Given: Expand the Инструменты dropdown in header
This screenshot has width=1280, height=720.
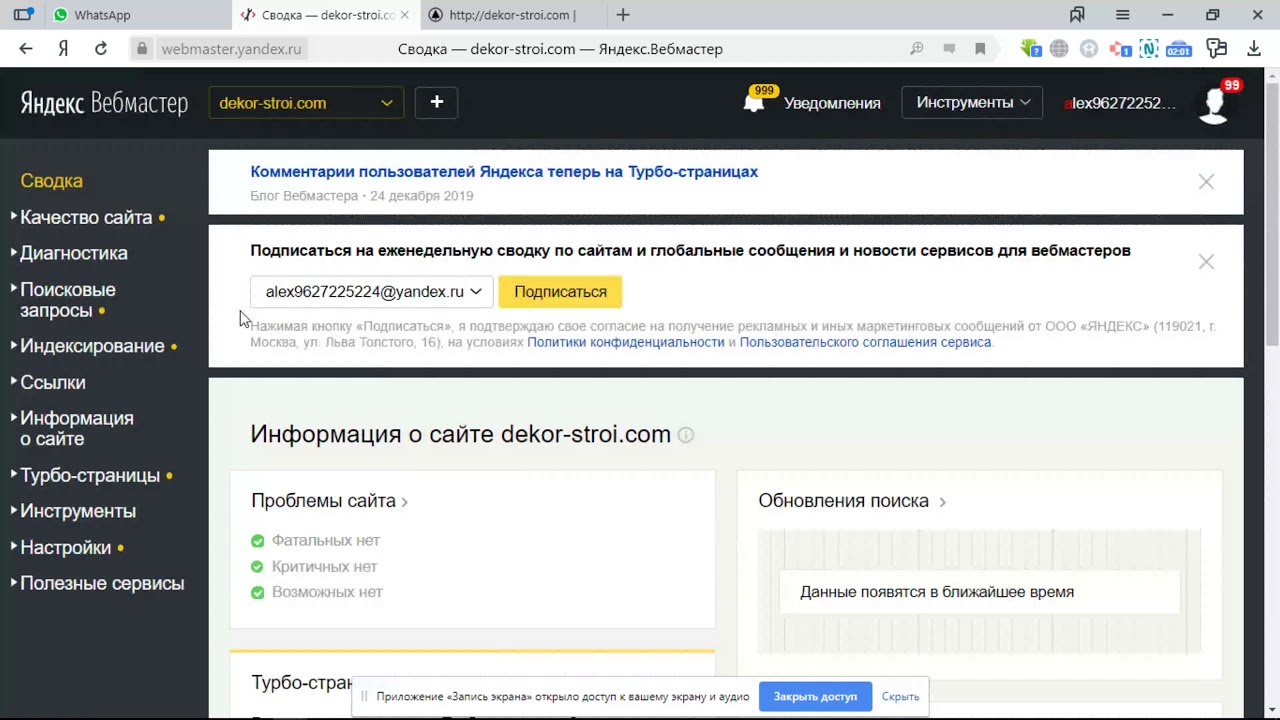Looking at the screenshot, I should 972,103.
